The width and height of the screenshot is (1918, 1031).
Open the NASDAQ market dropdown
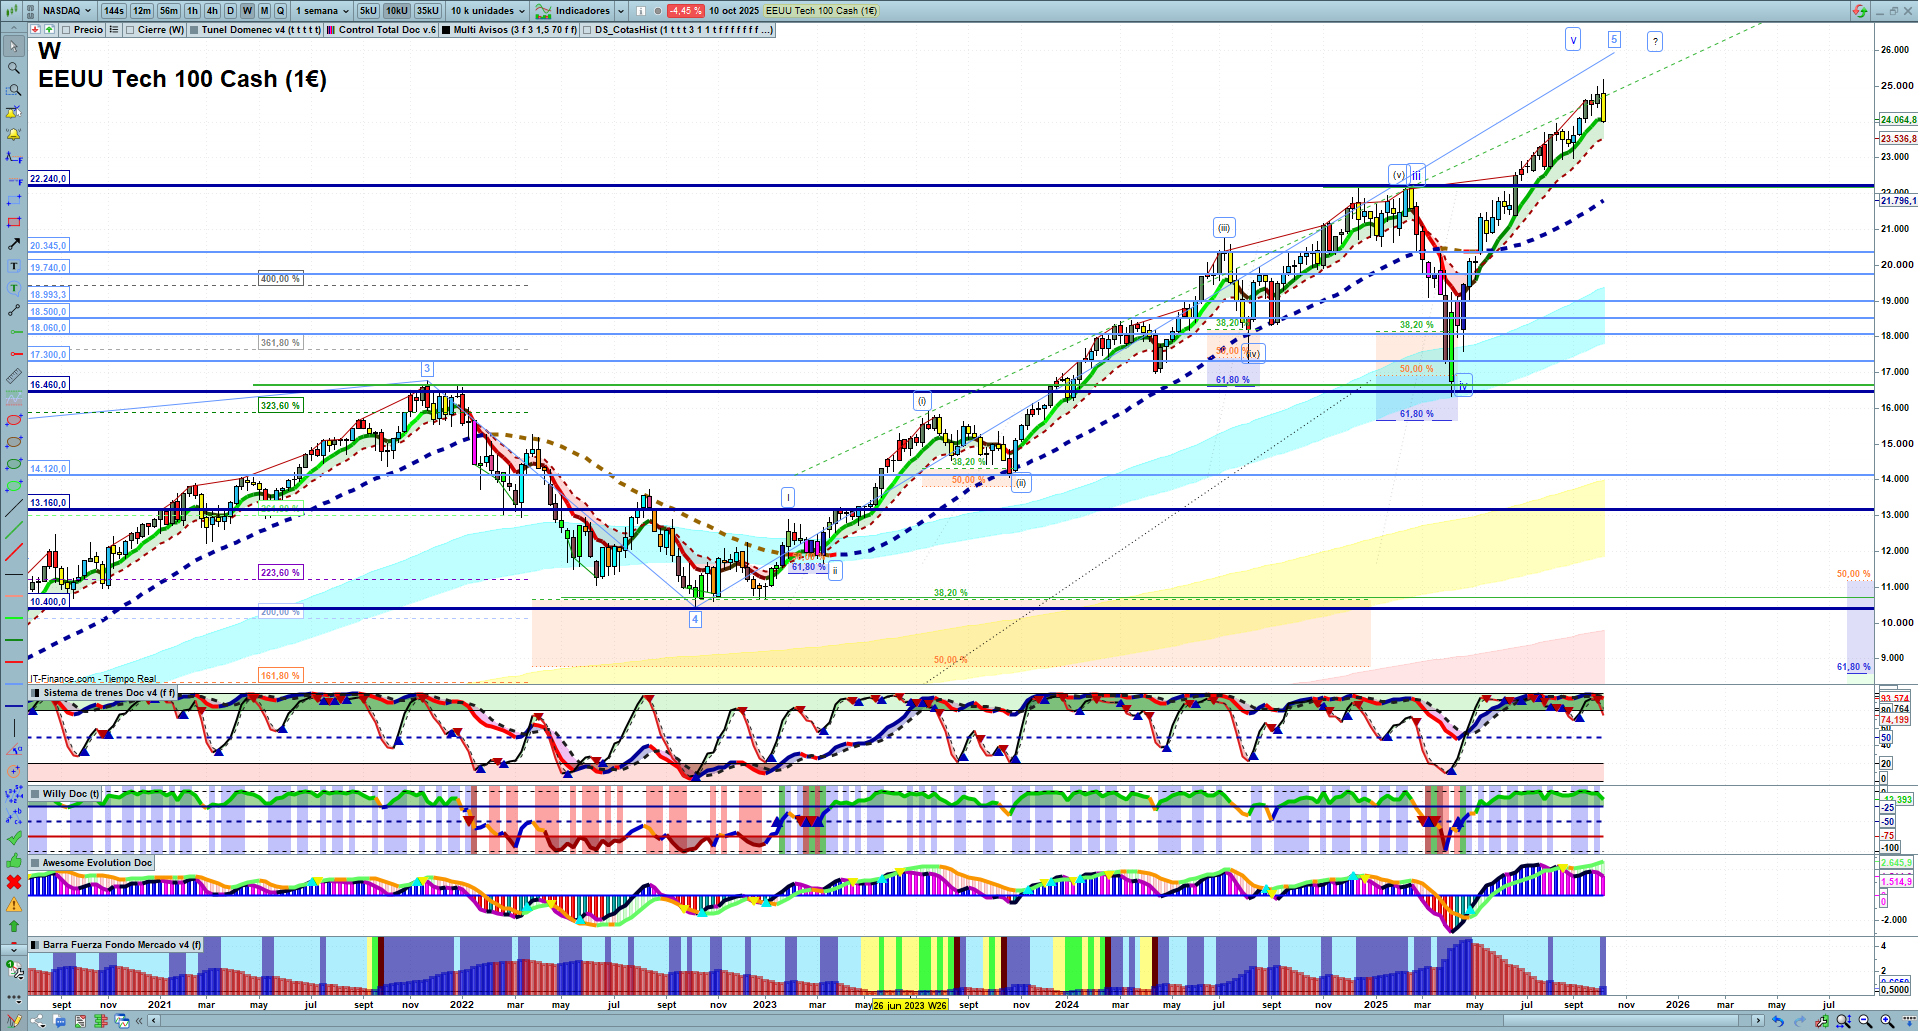[67, 11]
